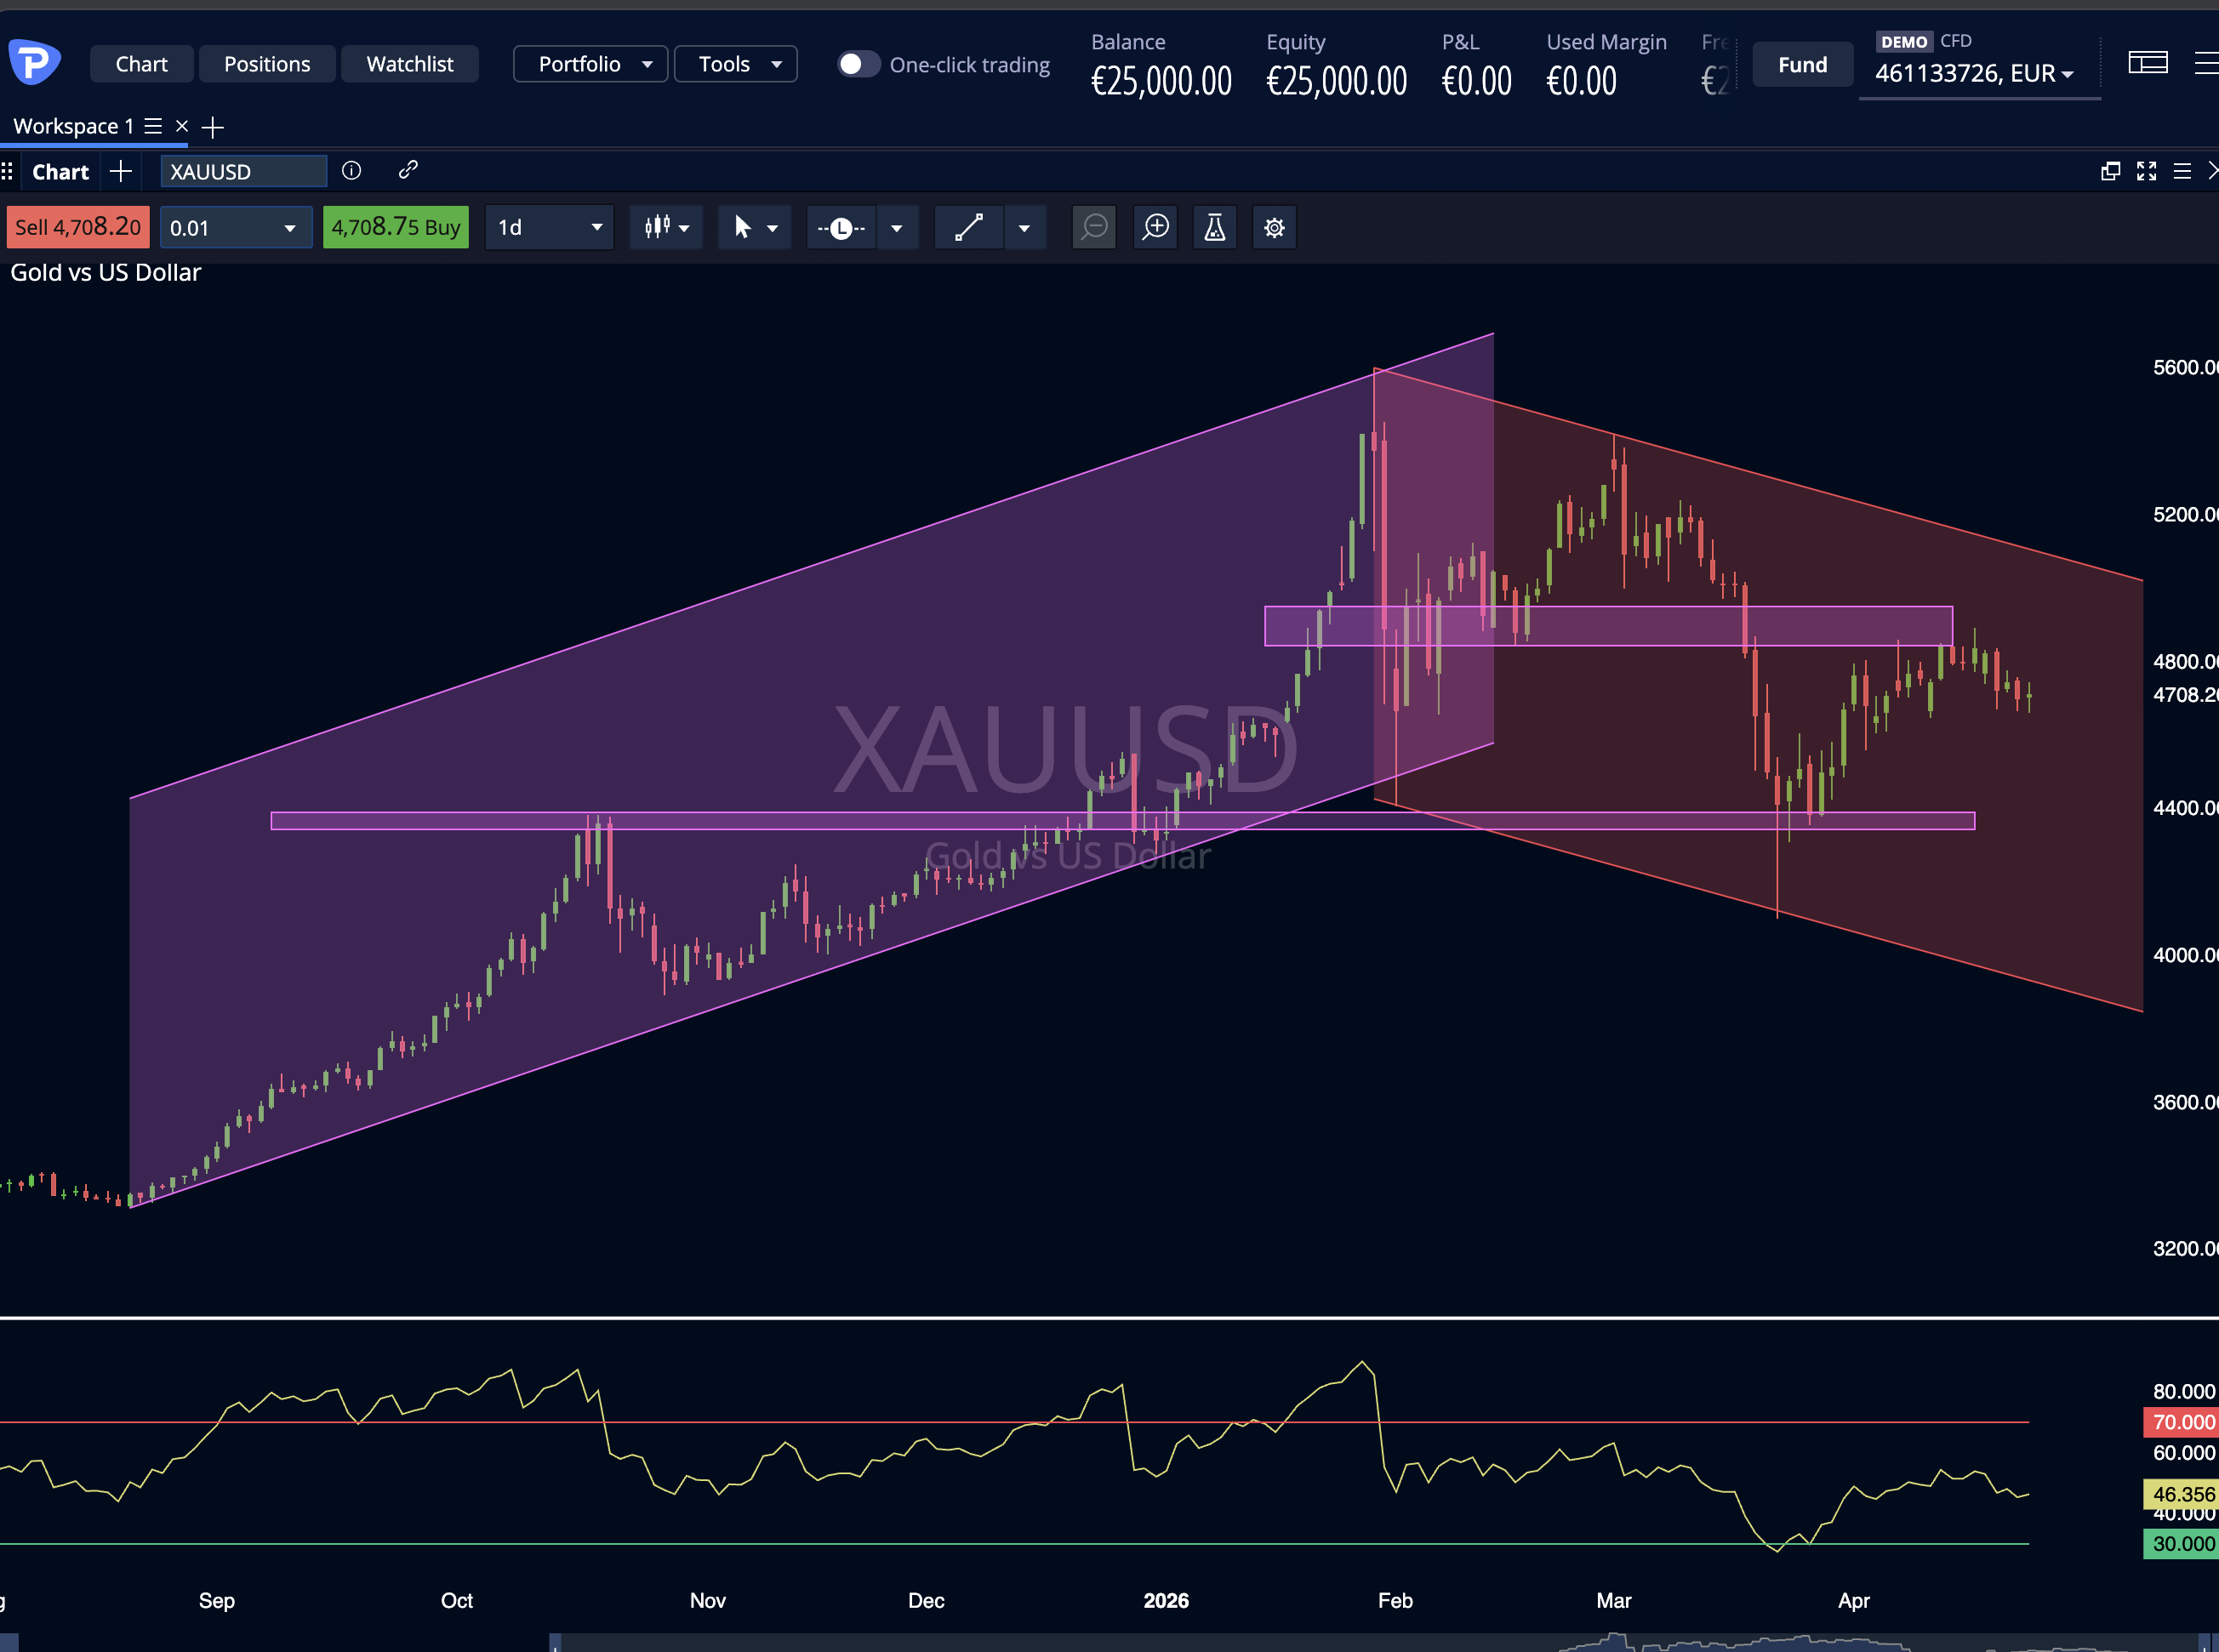
Task: Open the 0.01 lot size dropdown
Action: [x=235, y=228]
